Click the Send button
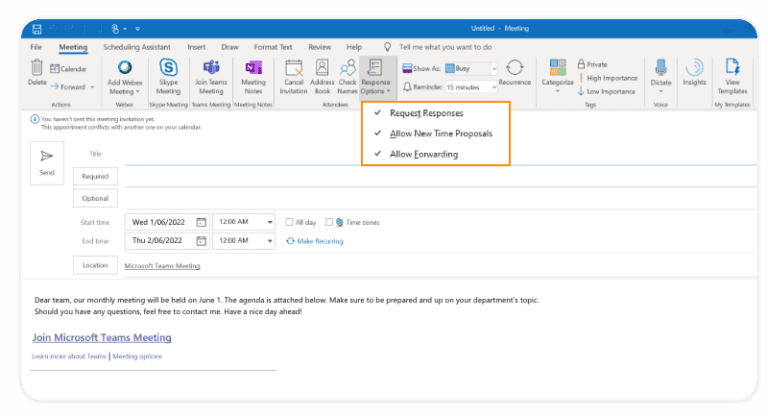 point(47,163)
